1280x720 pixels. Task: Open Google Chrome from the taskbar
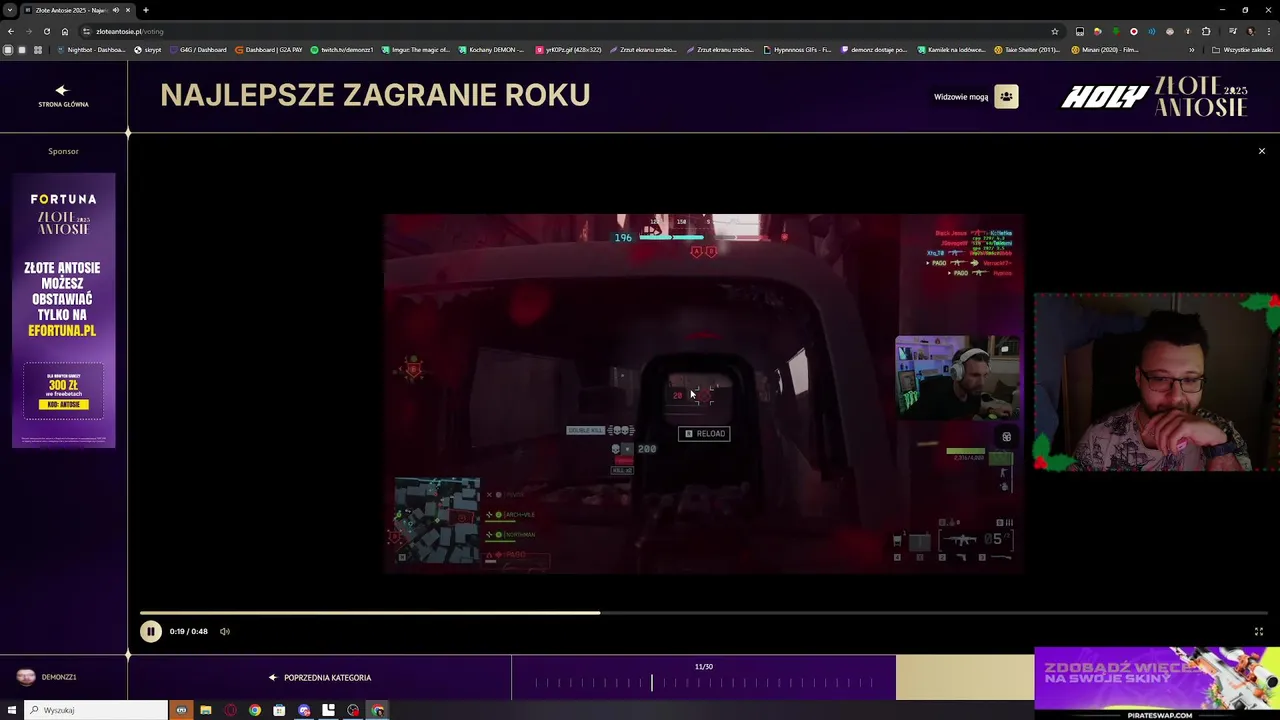click(255, 710)
